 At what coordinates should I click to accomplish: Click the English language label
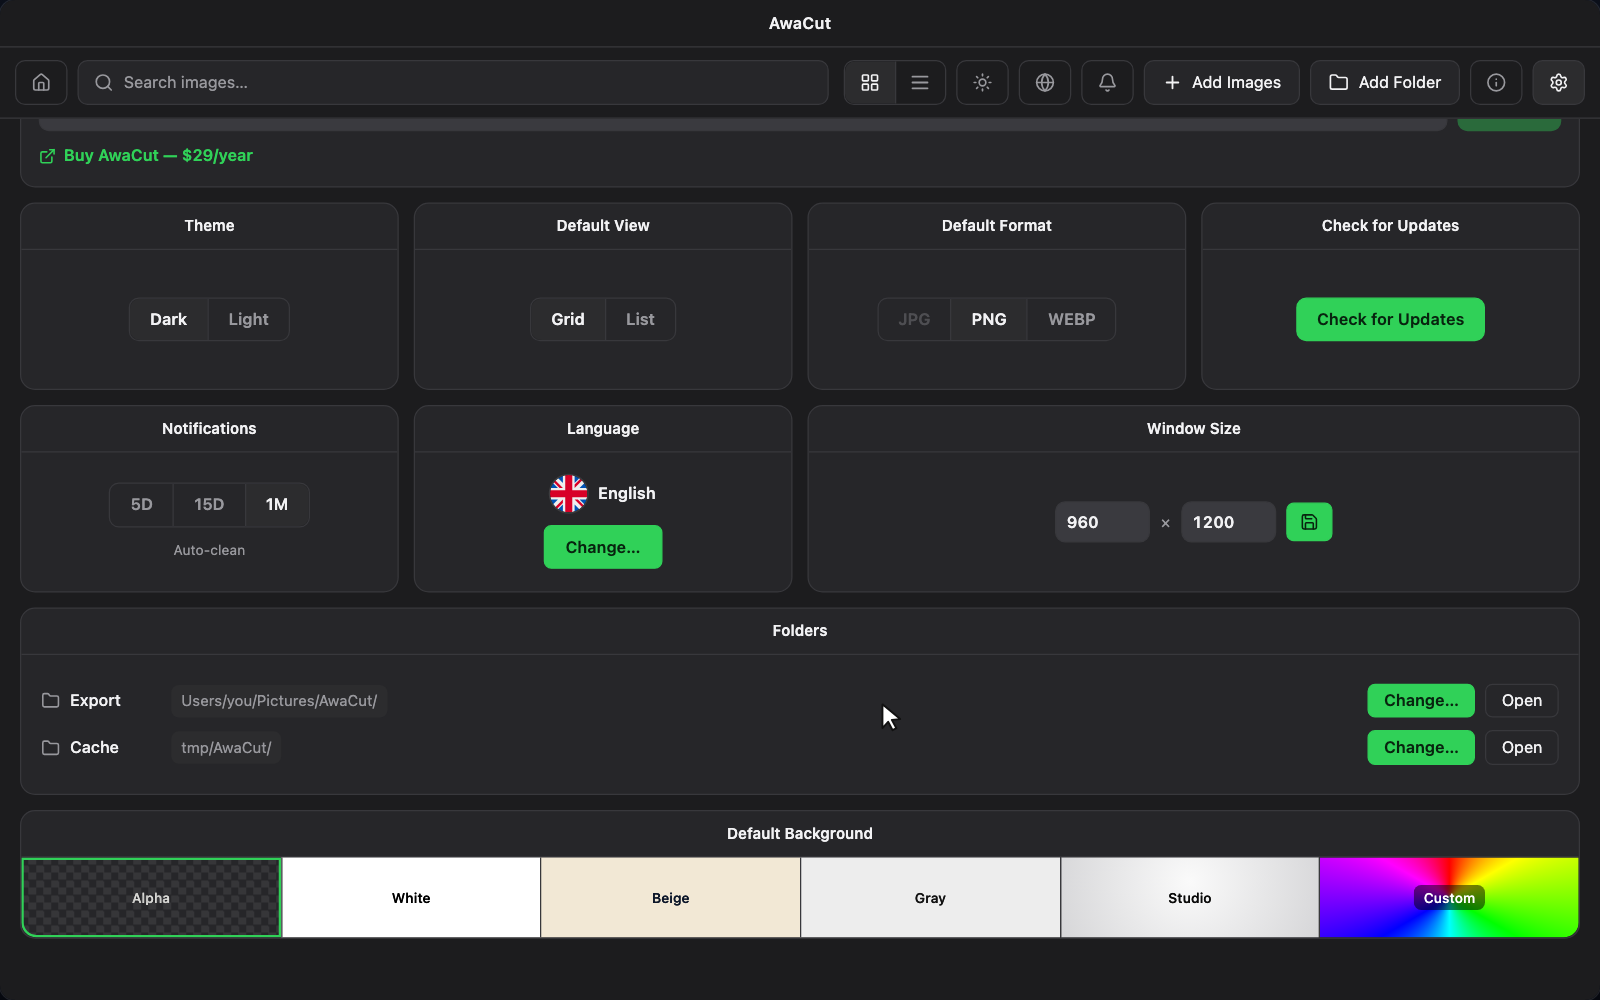click(x=627, y=493)
